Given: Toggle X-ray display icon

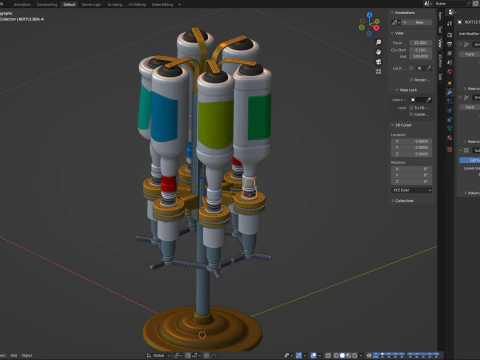Looking at the screenshot, I should 328,355.
